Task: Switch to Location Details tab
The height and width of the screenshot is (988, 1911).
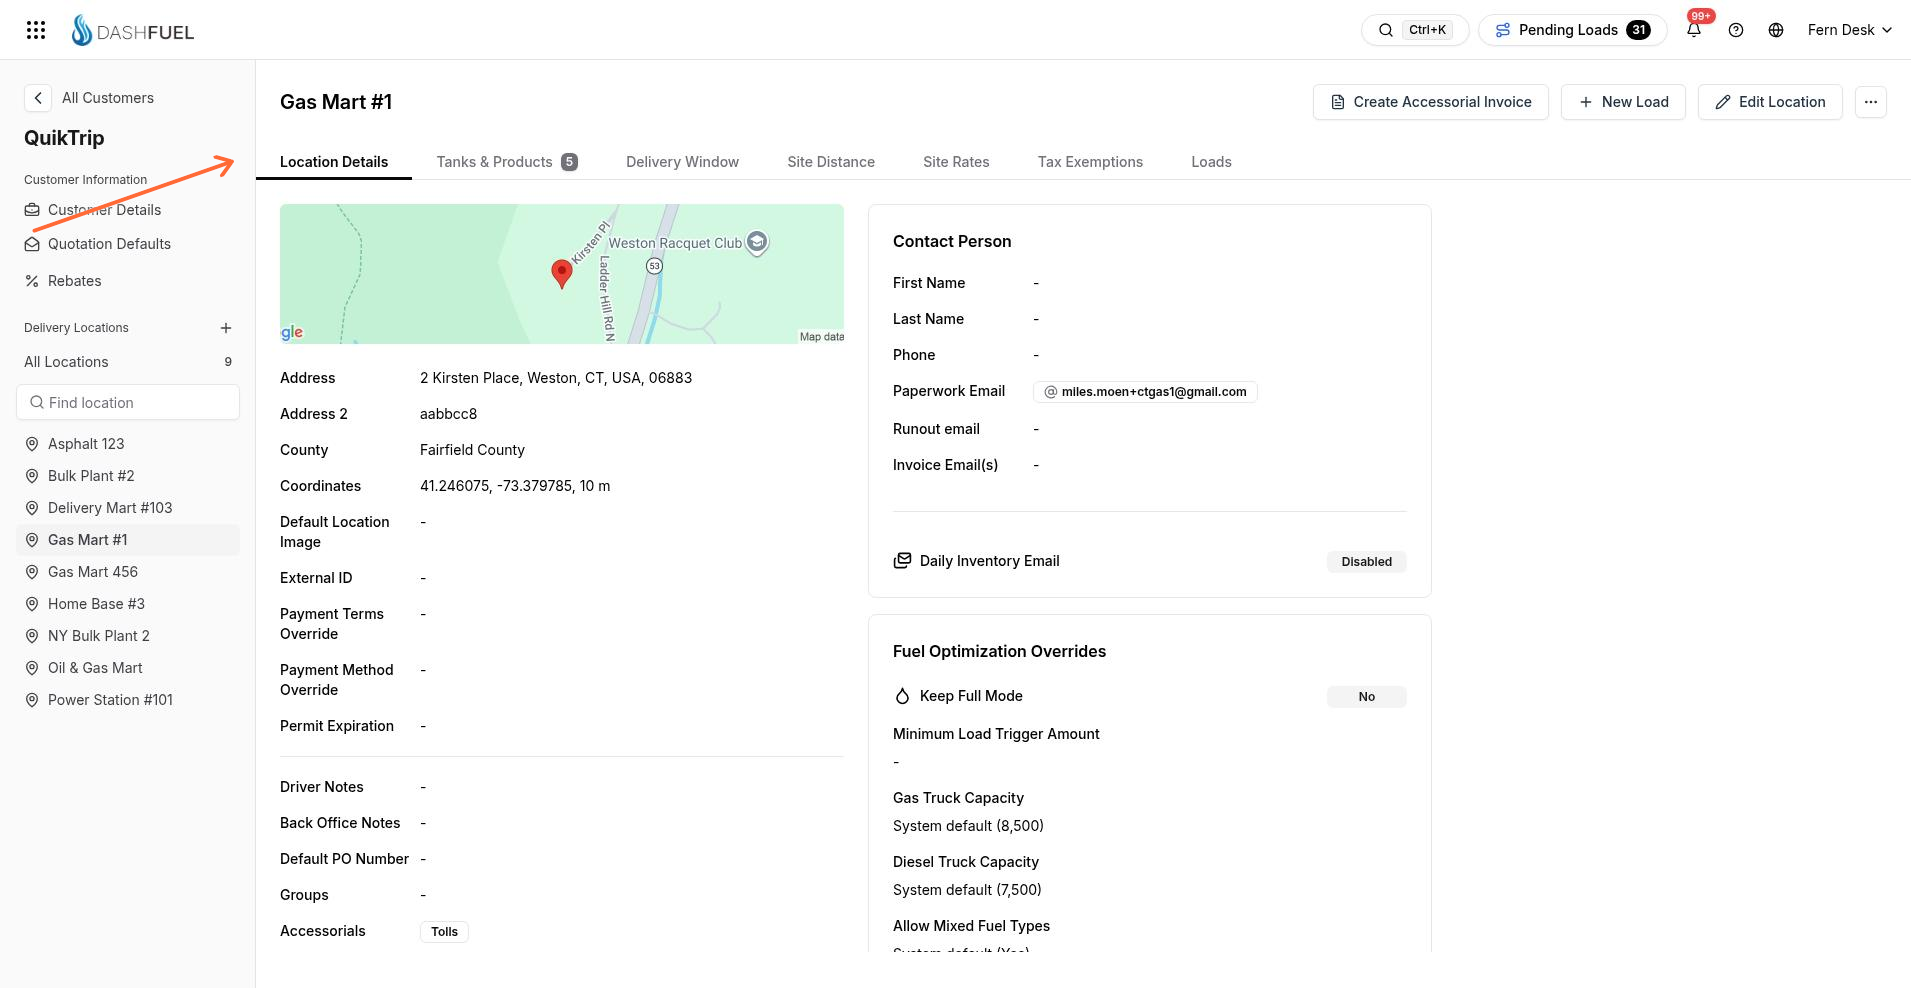Action: (334, 162)
